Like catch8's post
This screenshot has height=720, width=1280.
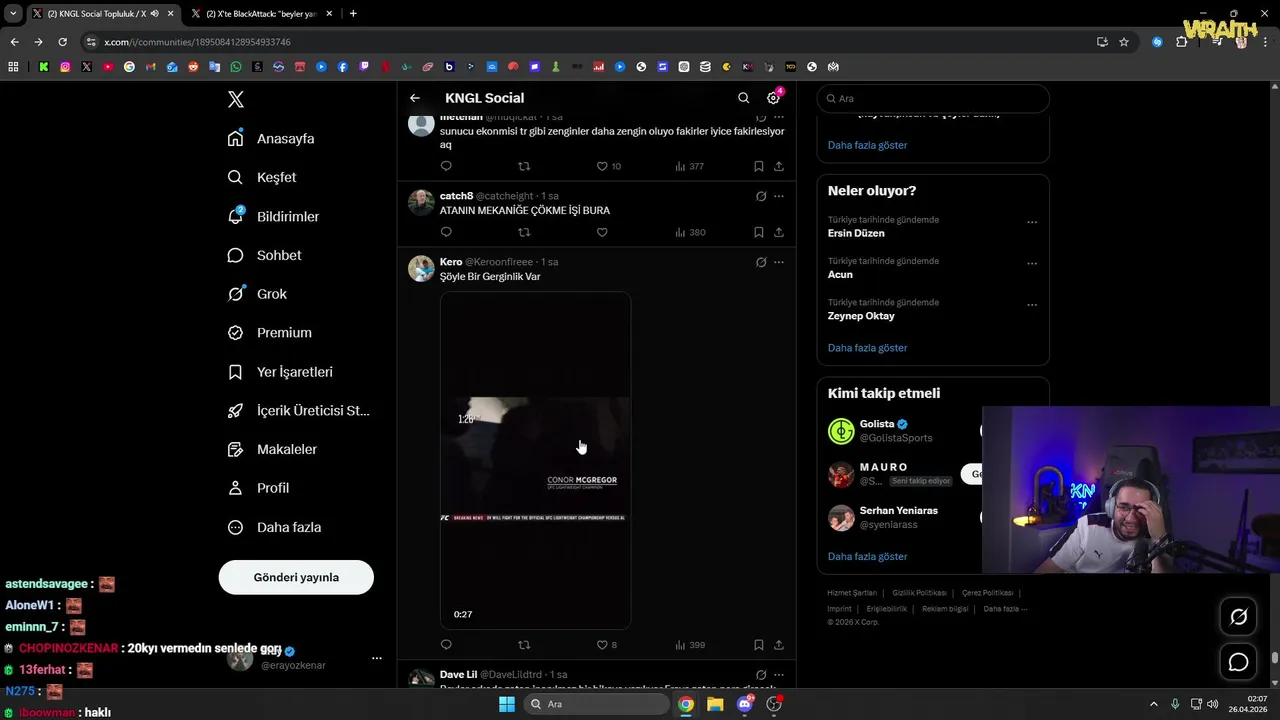tap(602, 232)
